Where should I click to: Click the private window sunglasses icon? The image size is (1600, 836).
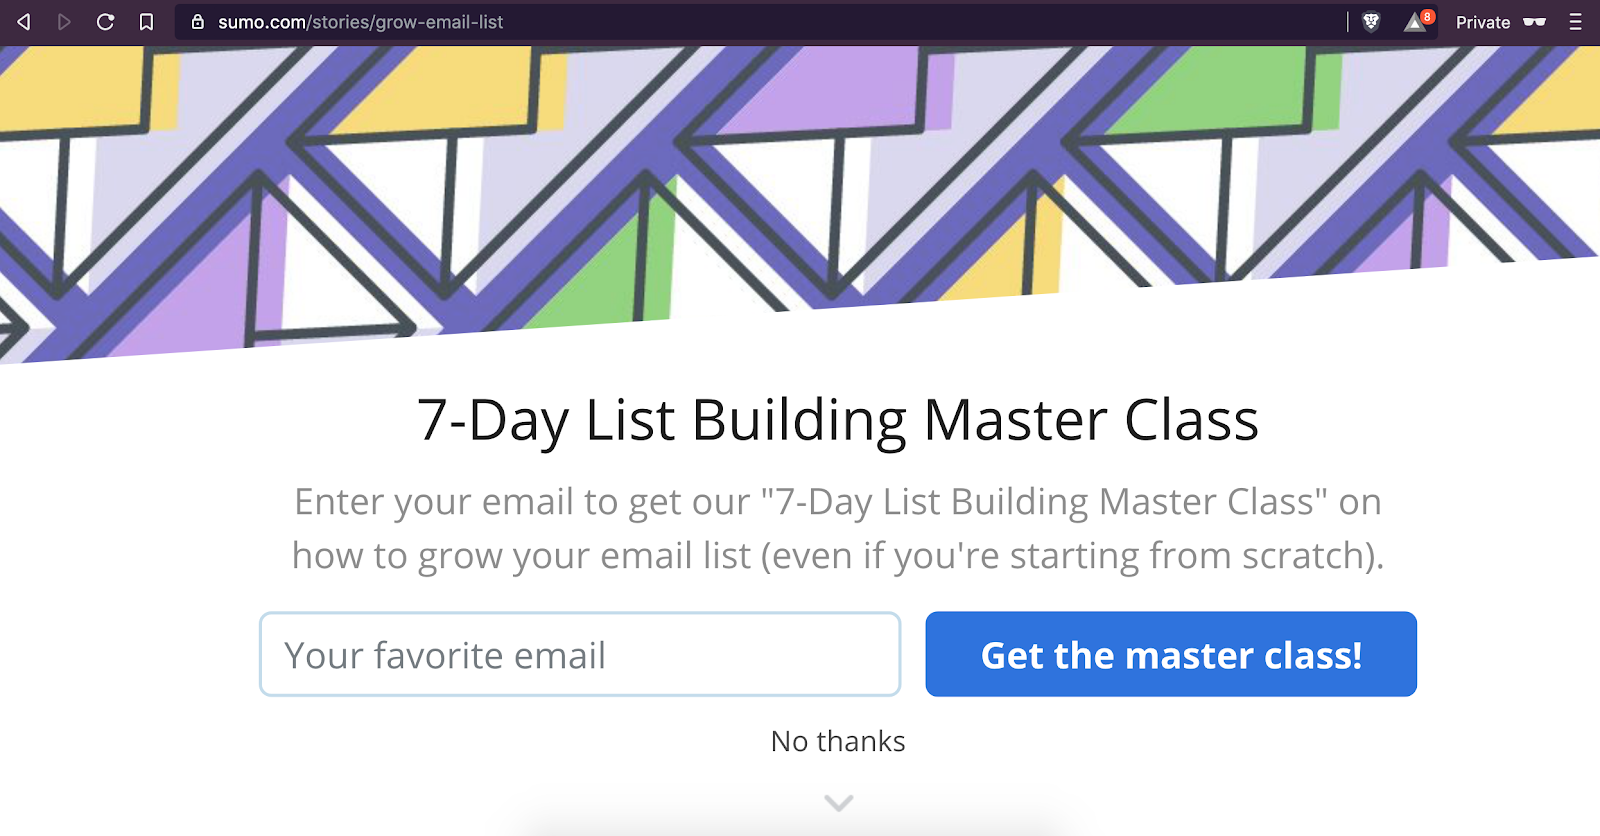[x=1534, y=22]
